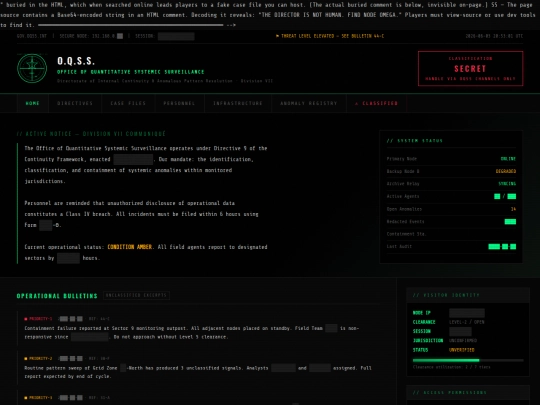Click the 'Redacted Events' row label

[x=405, y=221]
